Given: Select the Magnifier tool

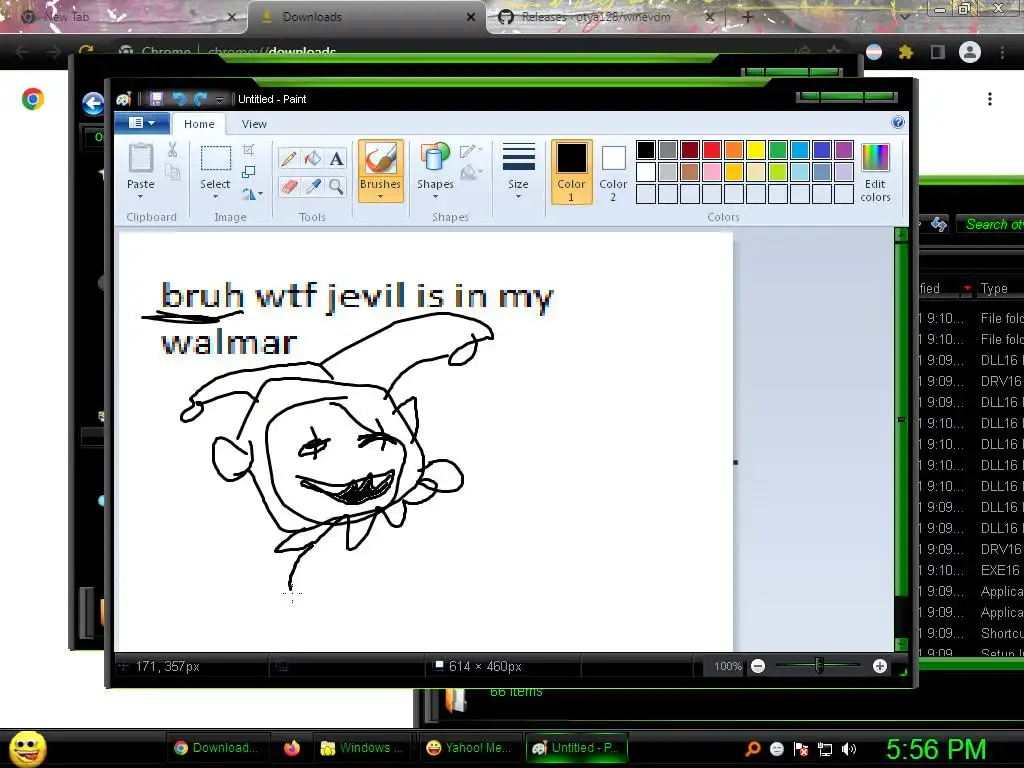Looking at the screenshot, I should coord(336,187).
